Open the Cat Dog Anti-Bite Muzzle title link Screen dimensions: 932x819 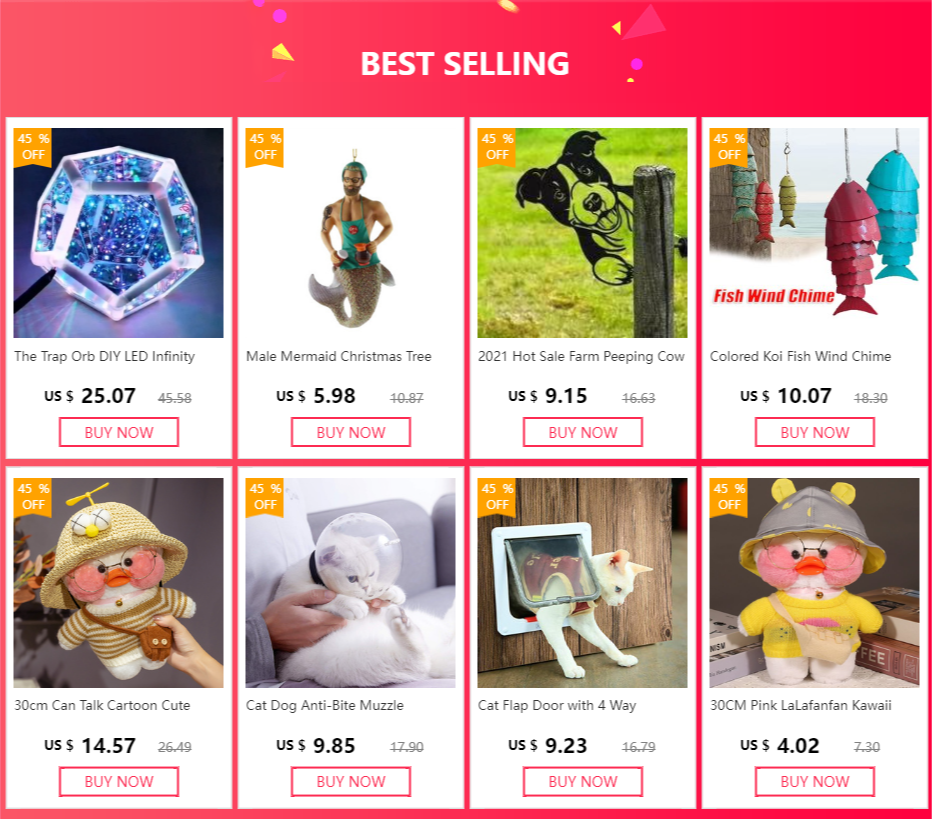point(325,705)
